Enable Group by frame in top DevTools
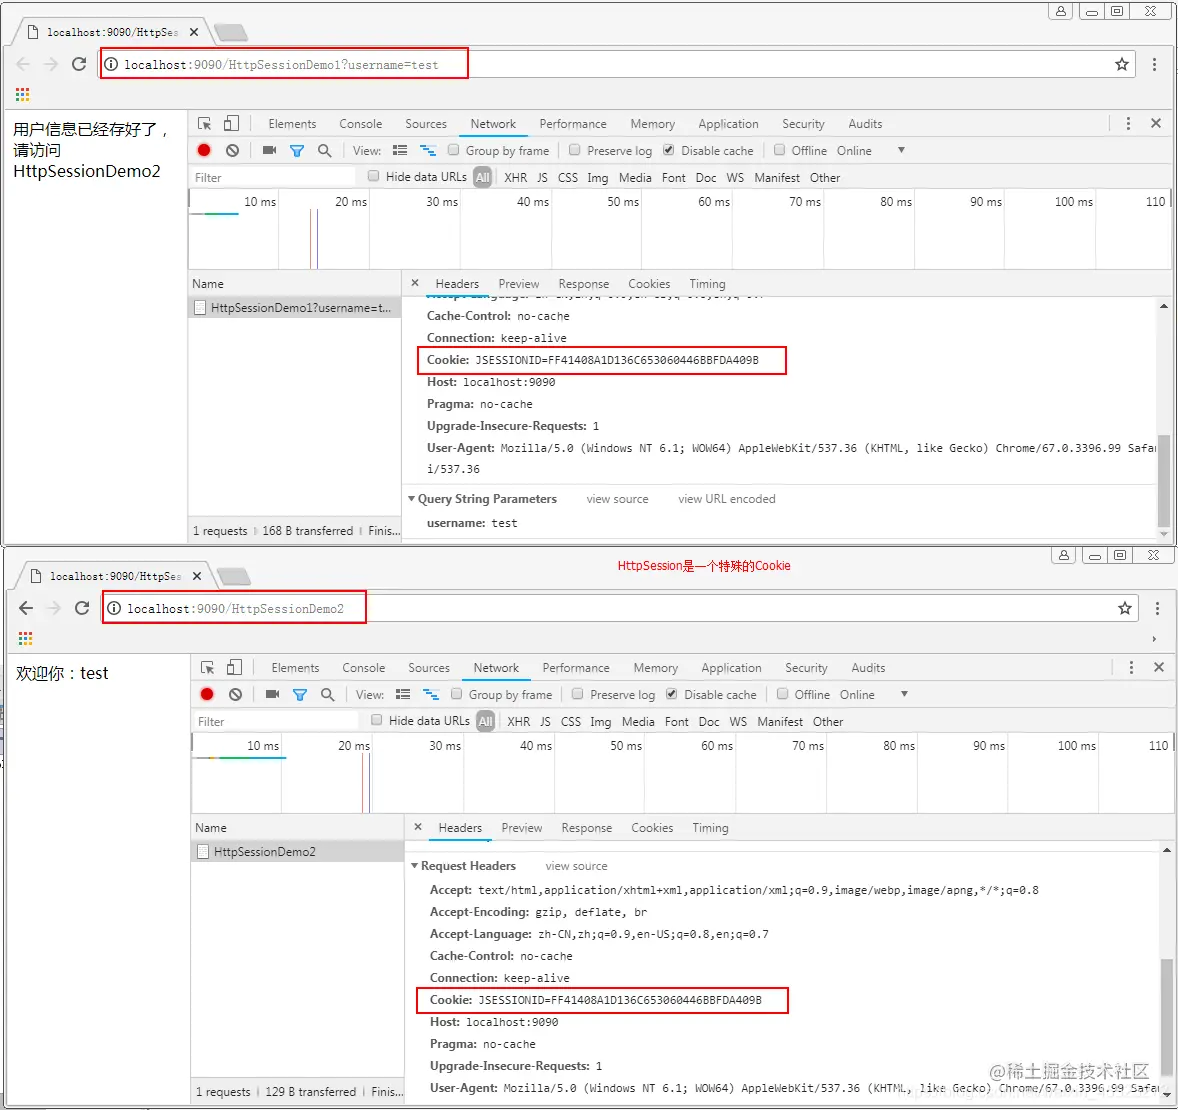 tap(454, 150)
